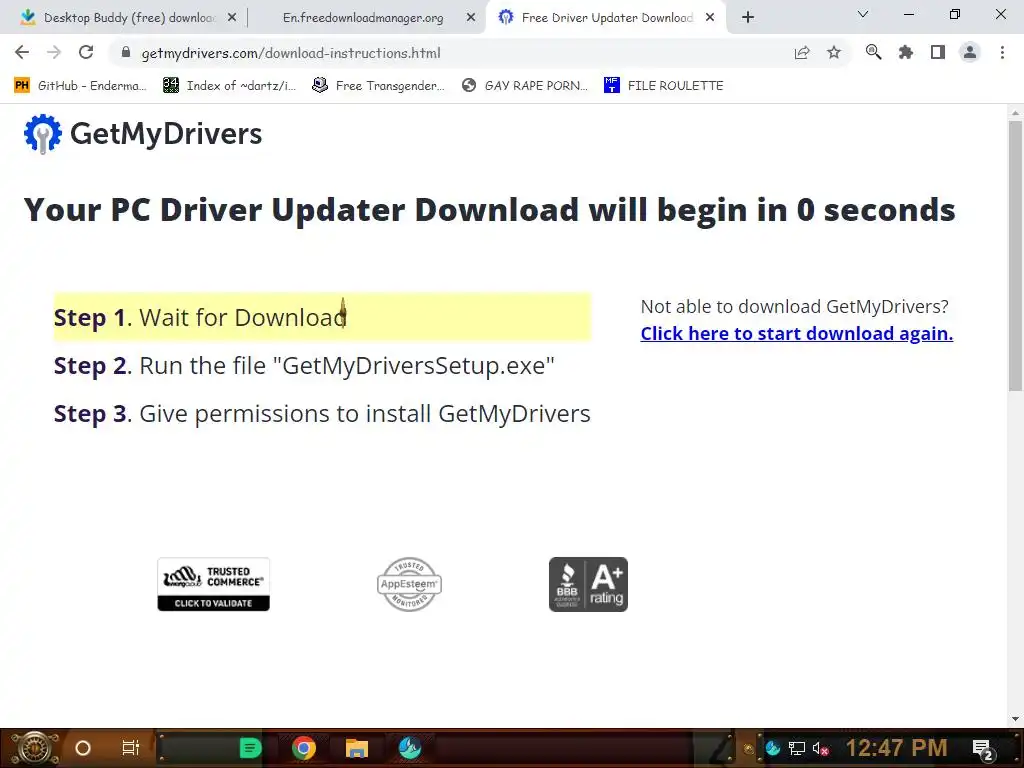Screen dimensions: 1024x768
Task: Open the green notes app on taskbar
Action: coord(249,748)
